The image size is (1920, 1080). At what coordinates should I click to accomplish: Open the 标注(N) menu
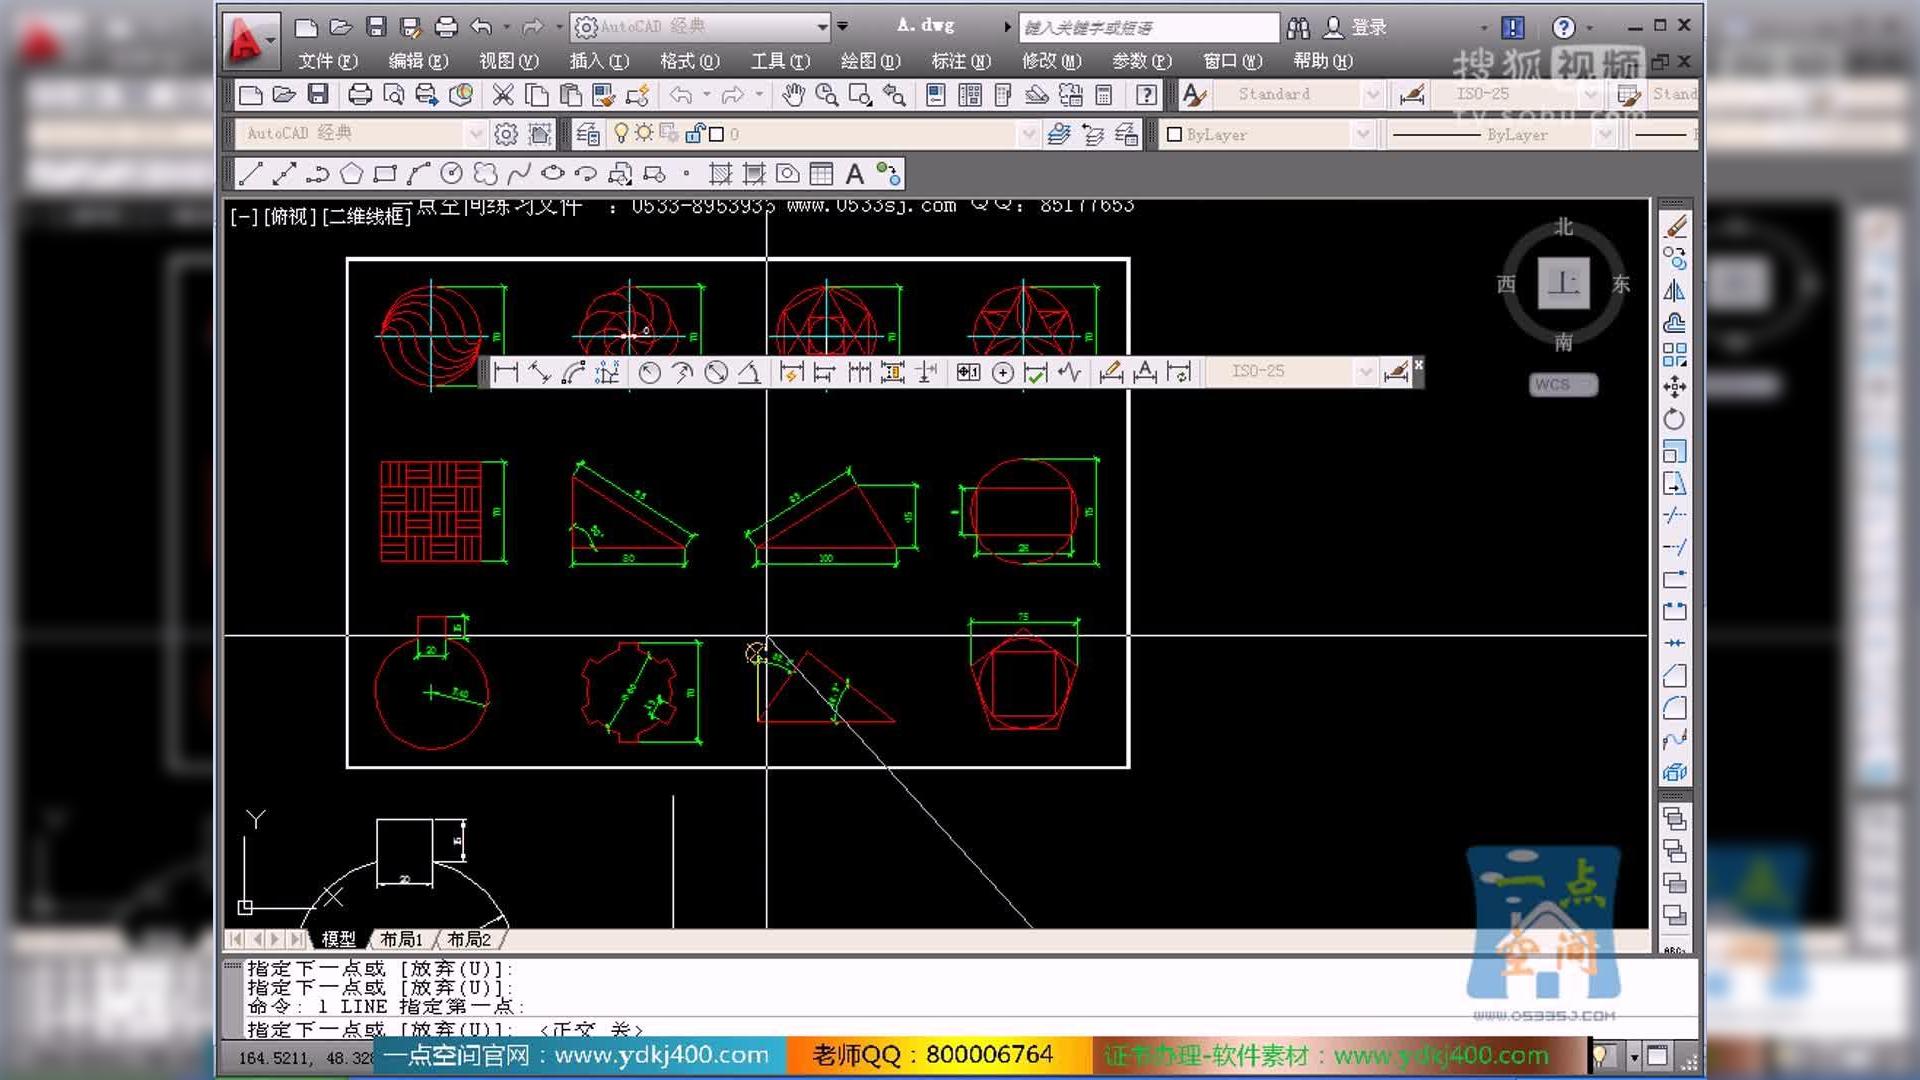[x=960, y=61]
